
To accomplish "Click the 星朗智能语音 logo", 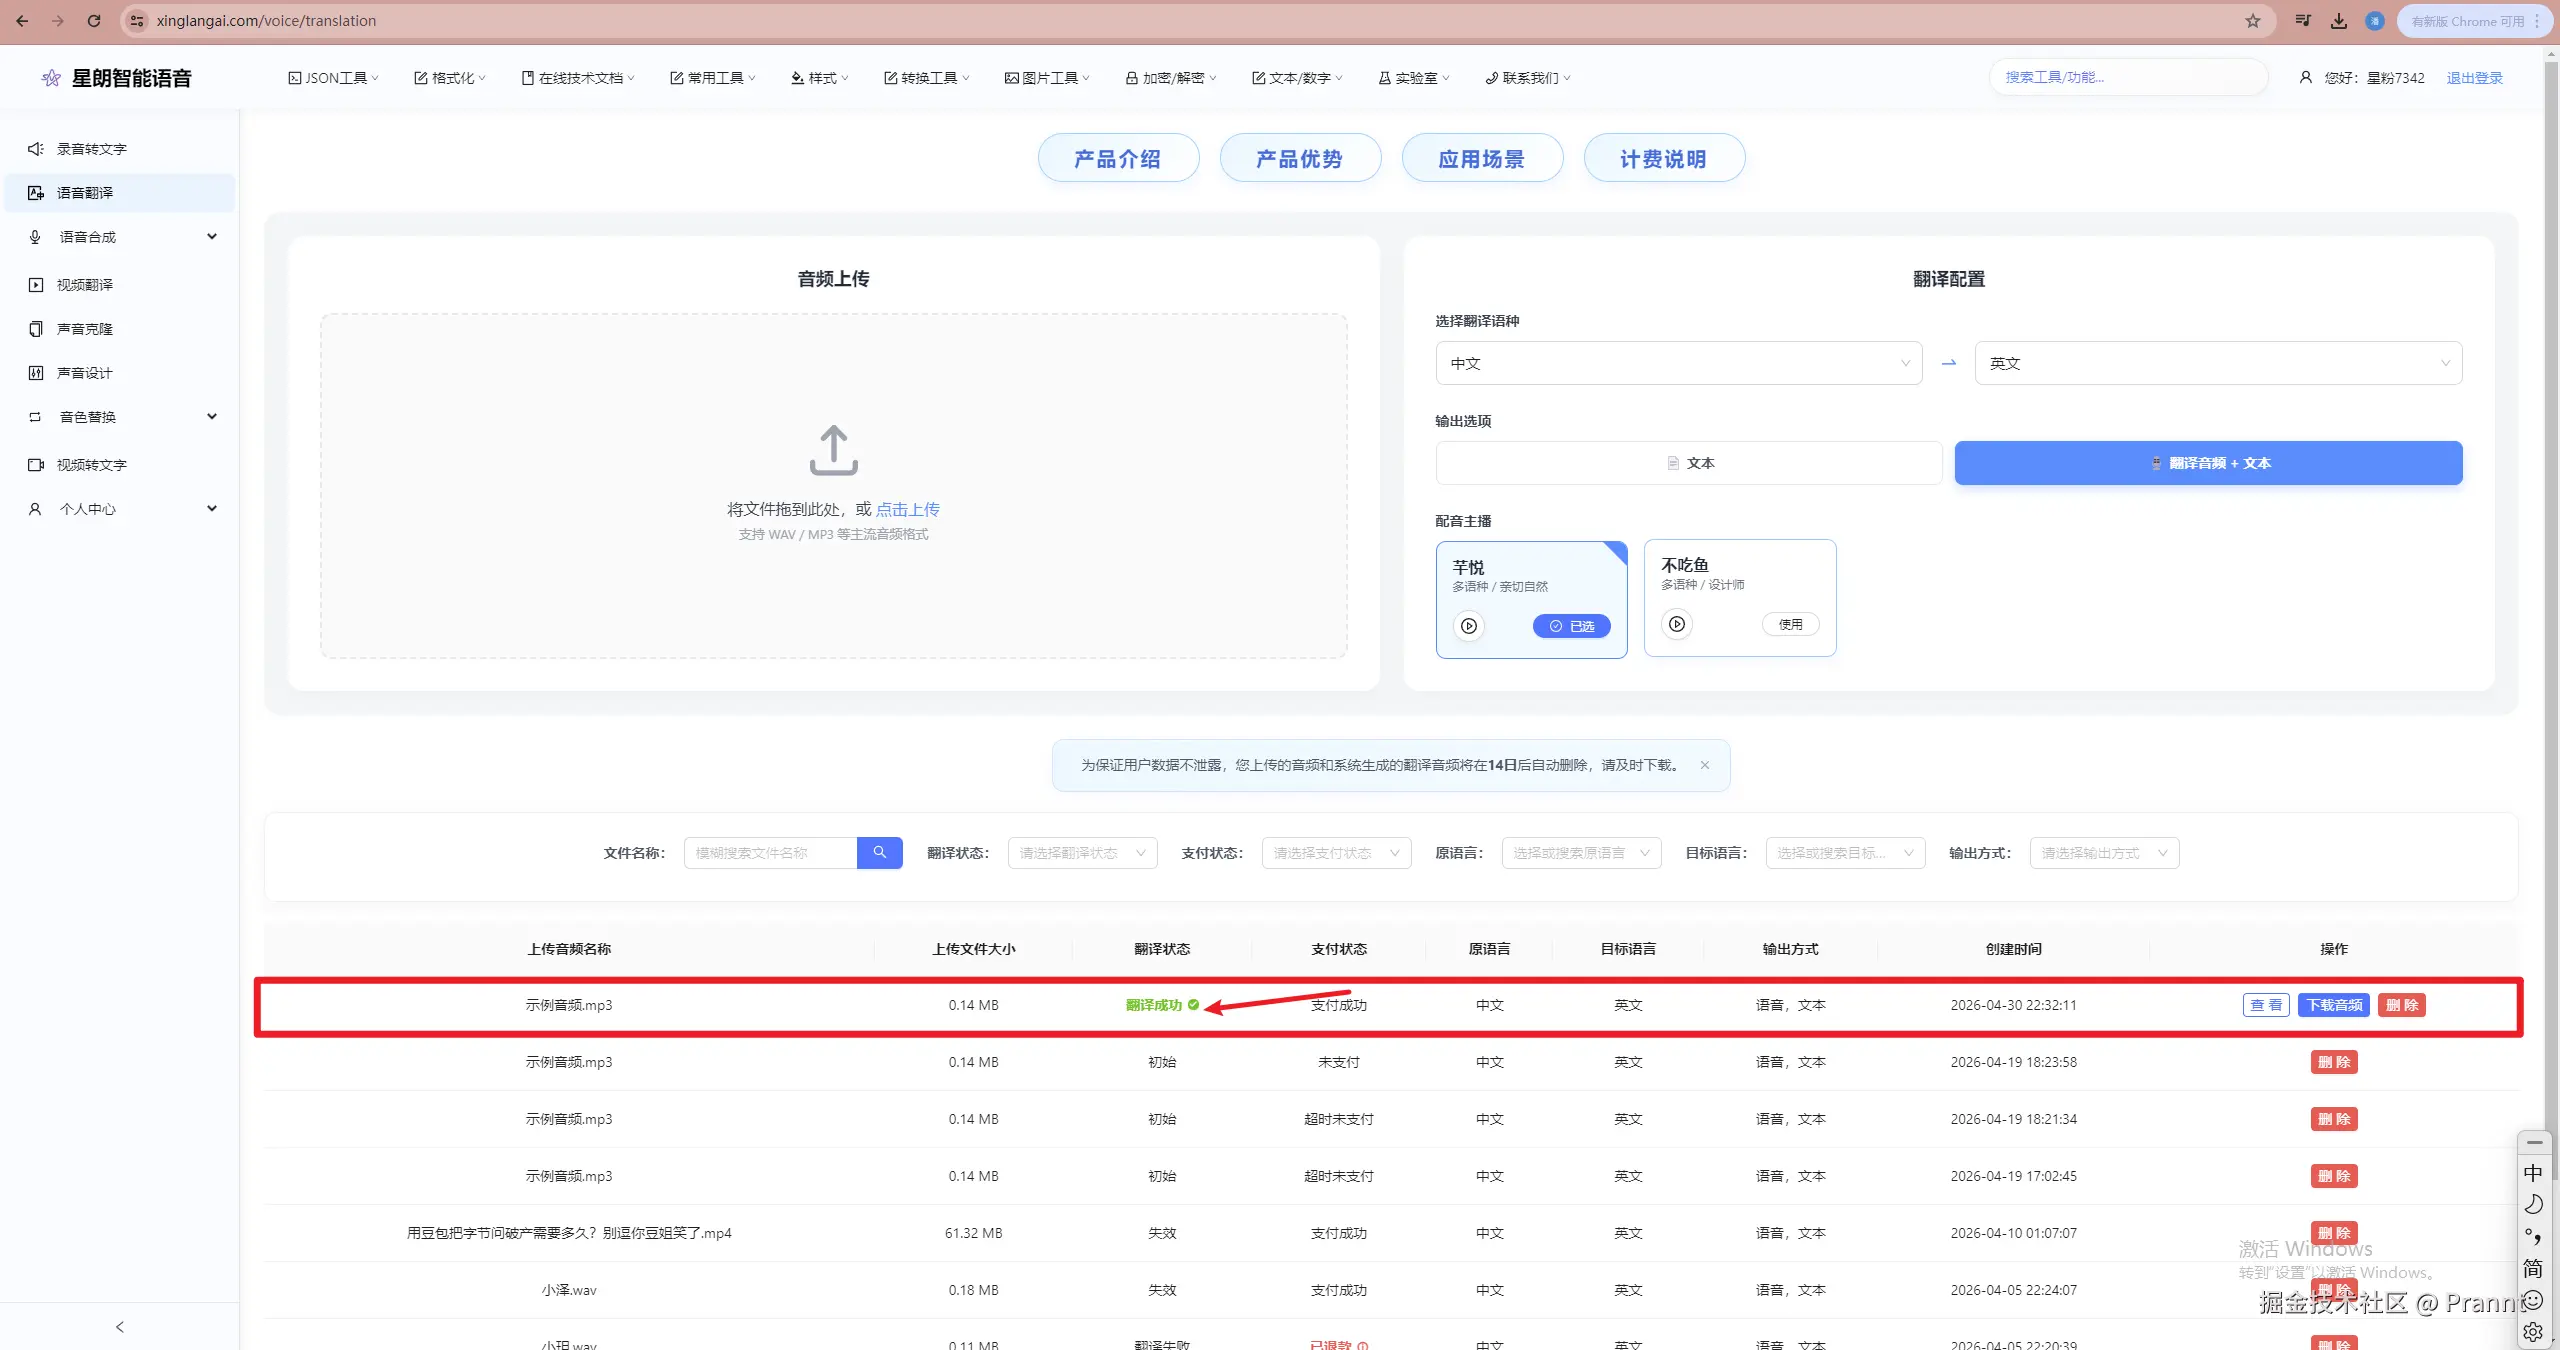I will point(116,78).
